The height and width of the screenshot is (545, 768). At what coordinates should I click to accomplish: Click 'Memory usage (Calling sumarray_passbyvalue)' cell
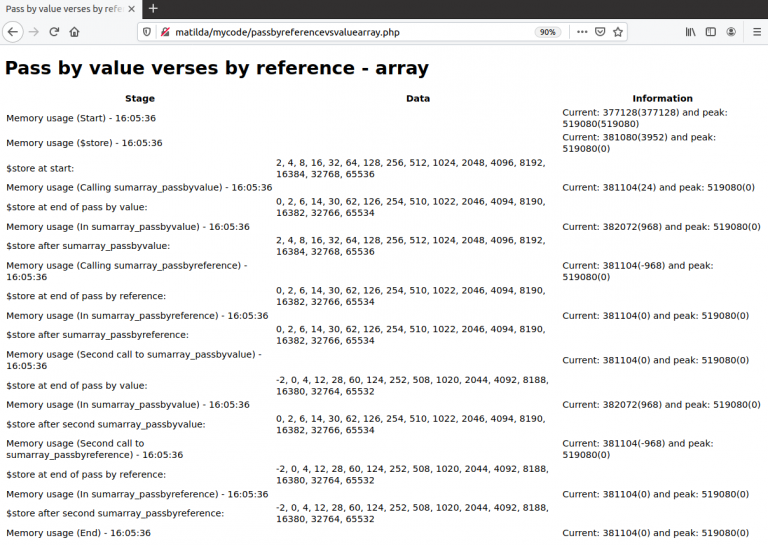pos(139,188)
